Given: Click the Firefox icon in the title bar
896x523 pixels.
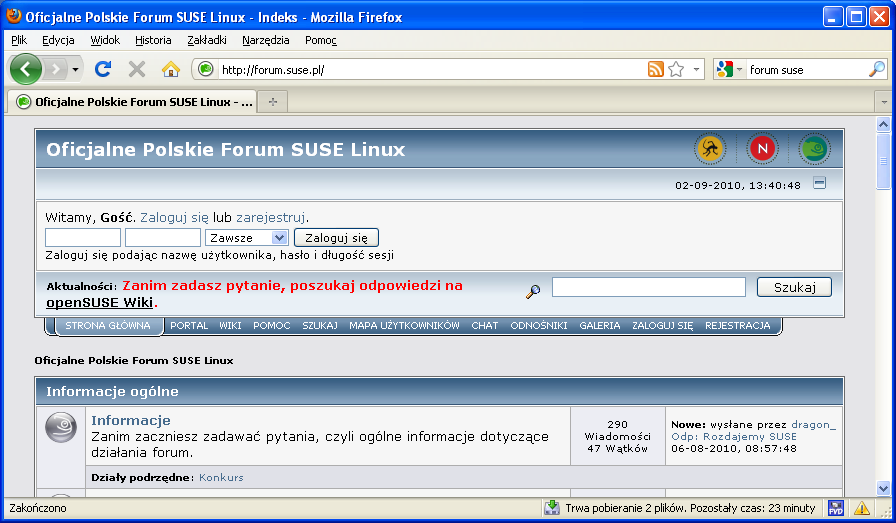Looking at the screenshot, I should pos(14,17).
